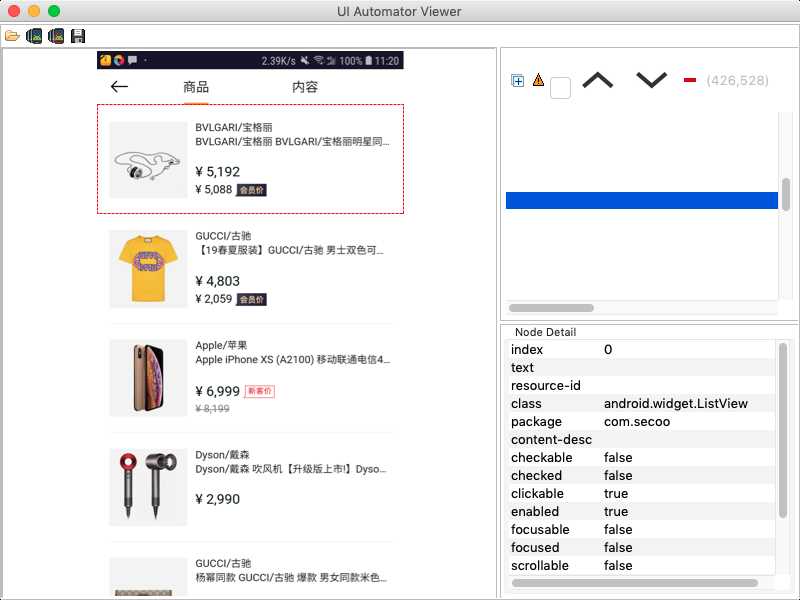Expand all nodes with the plus icon
800x600 pixels.
click(517, 81)
